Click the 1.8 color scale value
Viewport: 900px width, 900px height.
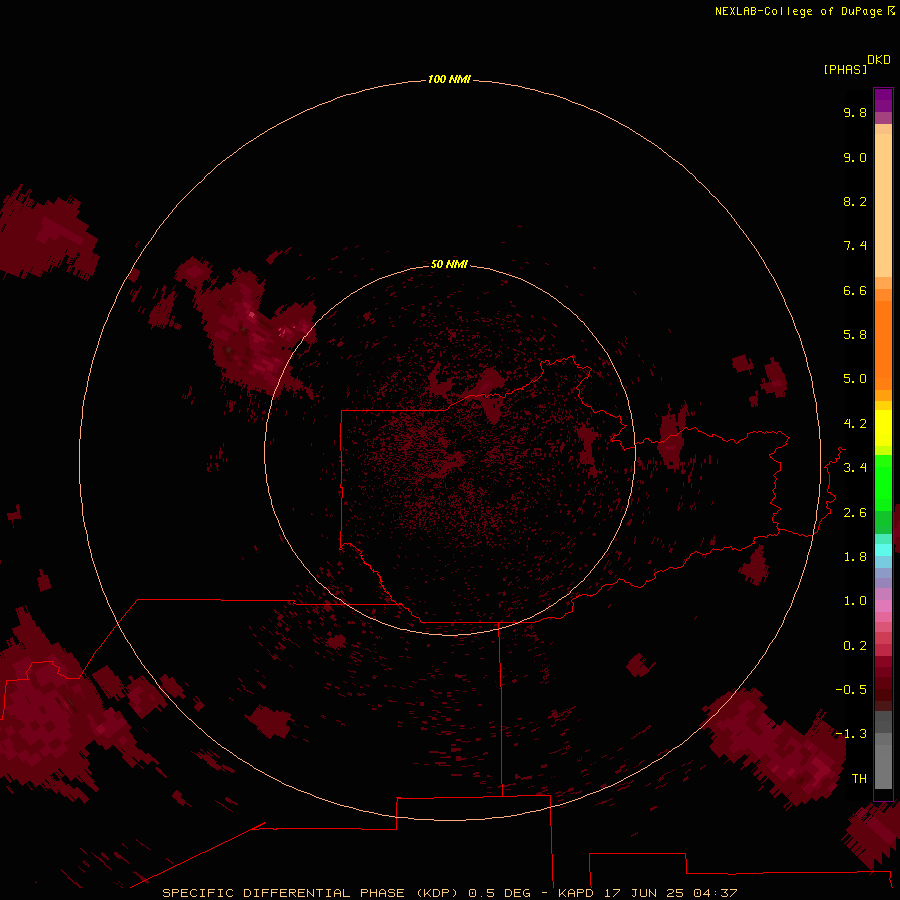855,557
